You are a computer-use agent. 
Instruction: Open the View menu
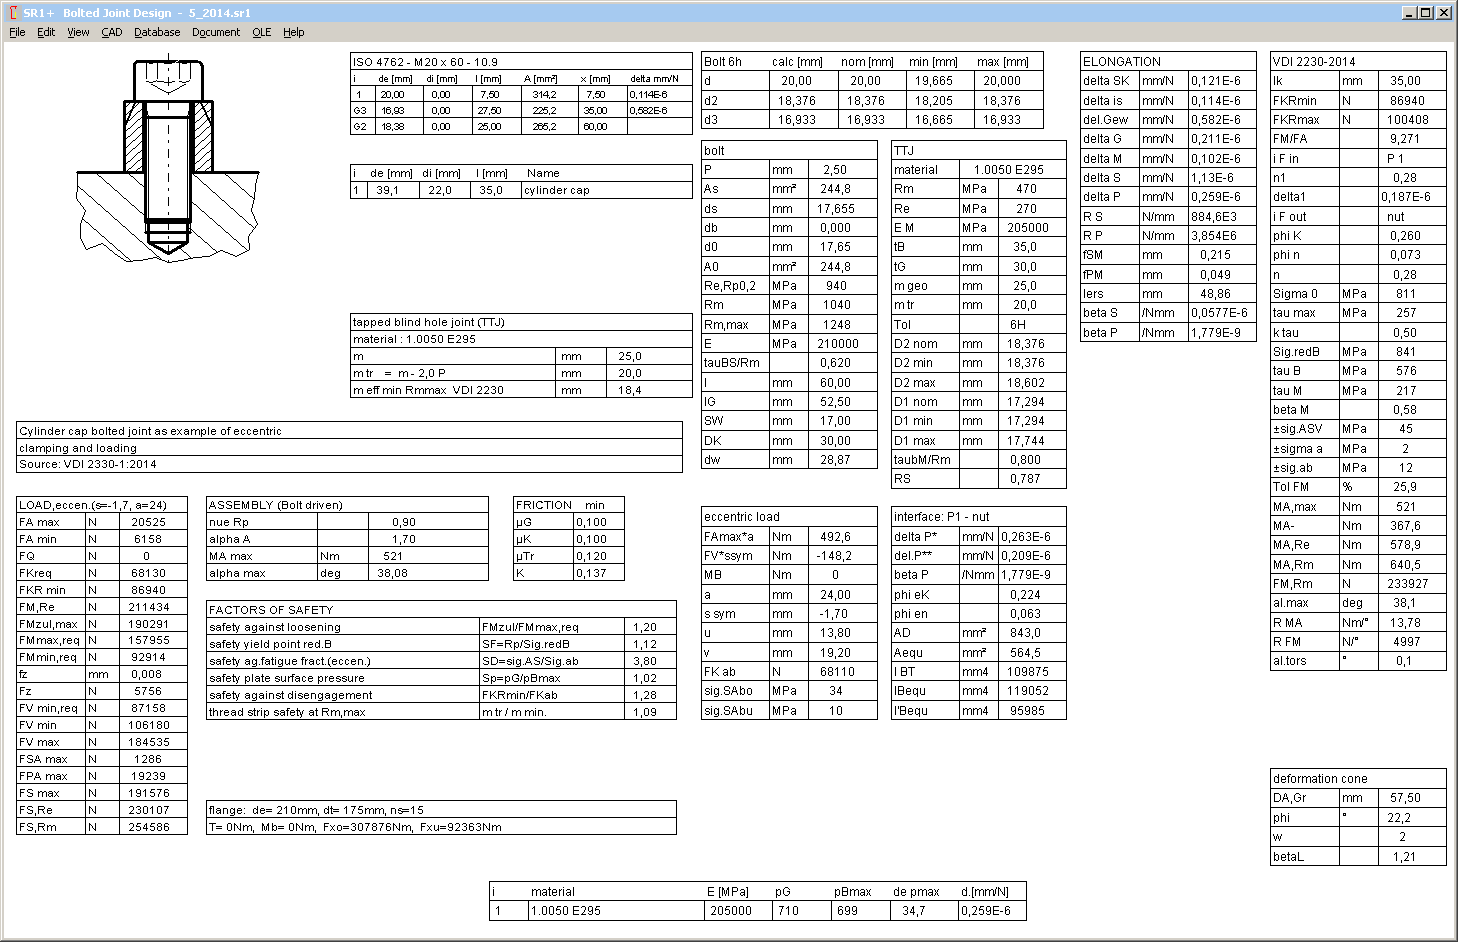[x=78, y=32]
